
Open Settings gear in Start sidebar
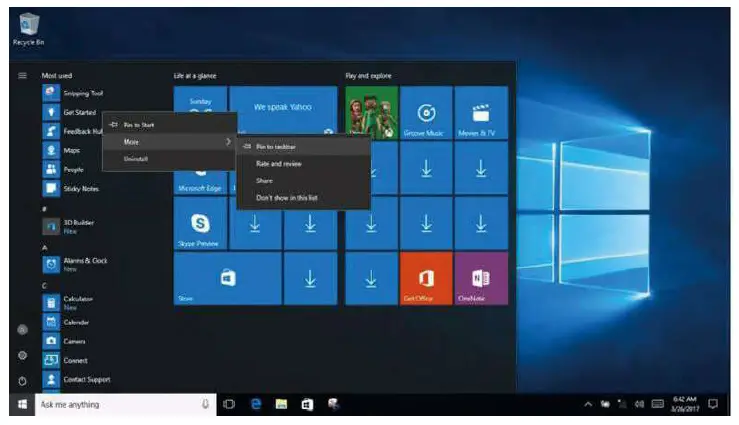click(22, 355)
